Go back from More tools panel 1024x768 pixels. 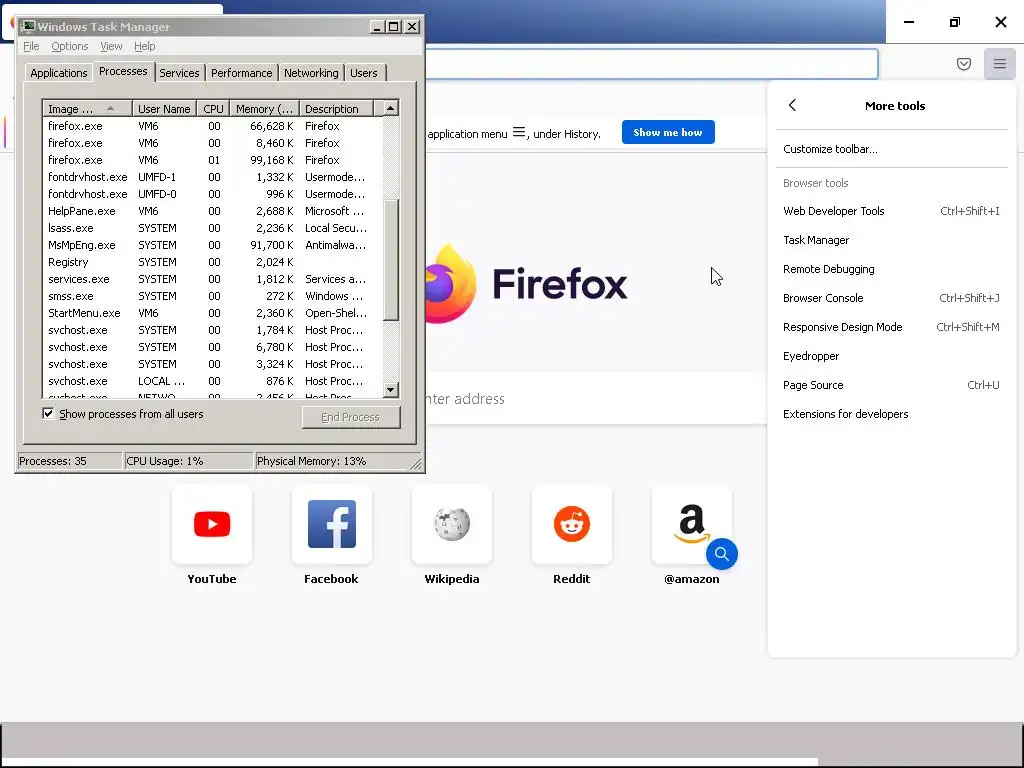pos(792,105)
